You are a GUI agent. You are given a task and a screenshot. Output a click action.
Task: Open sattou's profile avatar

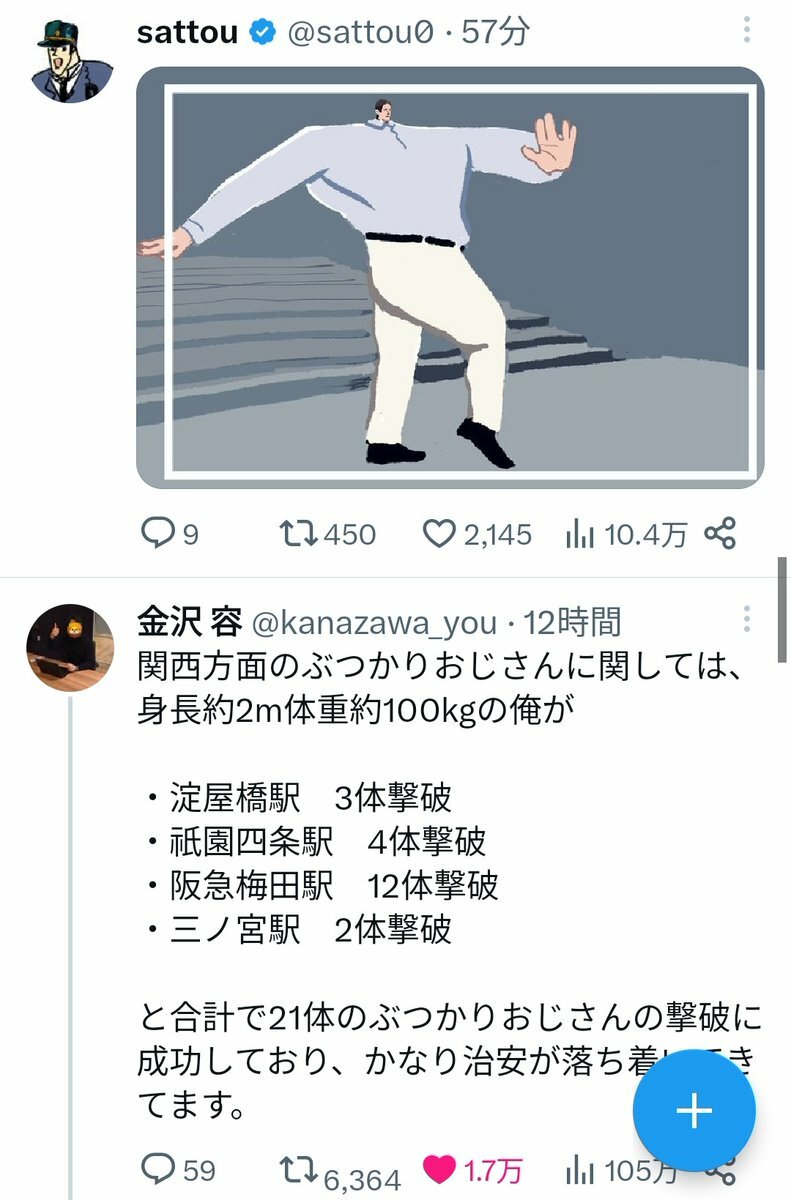[x=72, y=60]
